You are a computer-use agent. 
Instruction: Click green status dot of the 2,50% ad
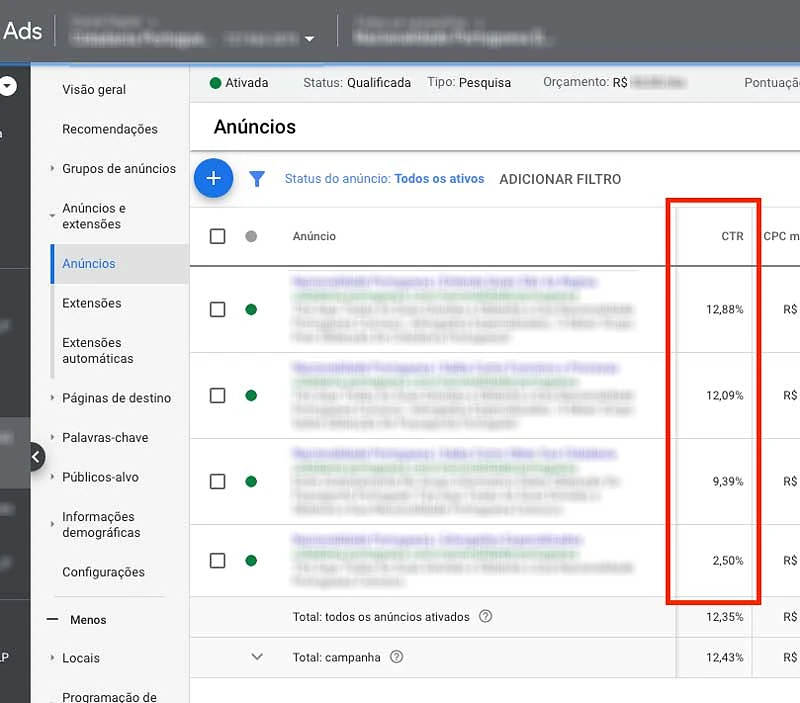coord(251,561)
